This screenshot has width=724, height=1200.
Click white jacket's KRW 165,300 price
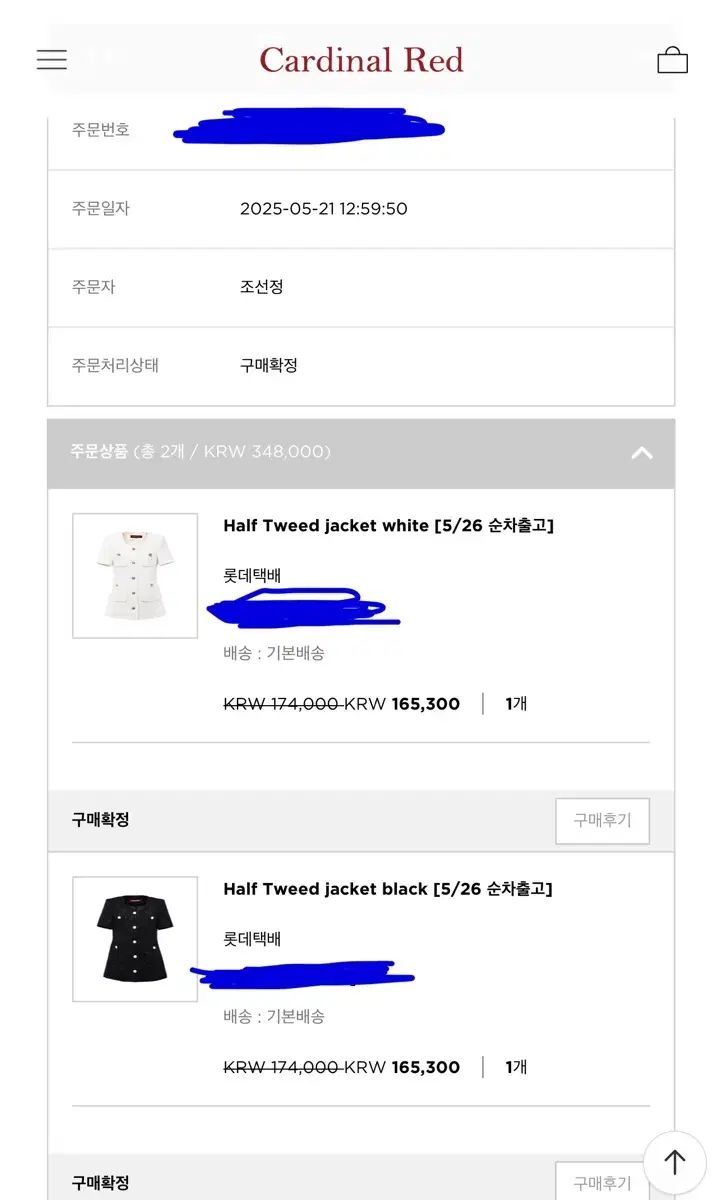402,704
